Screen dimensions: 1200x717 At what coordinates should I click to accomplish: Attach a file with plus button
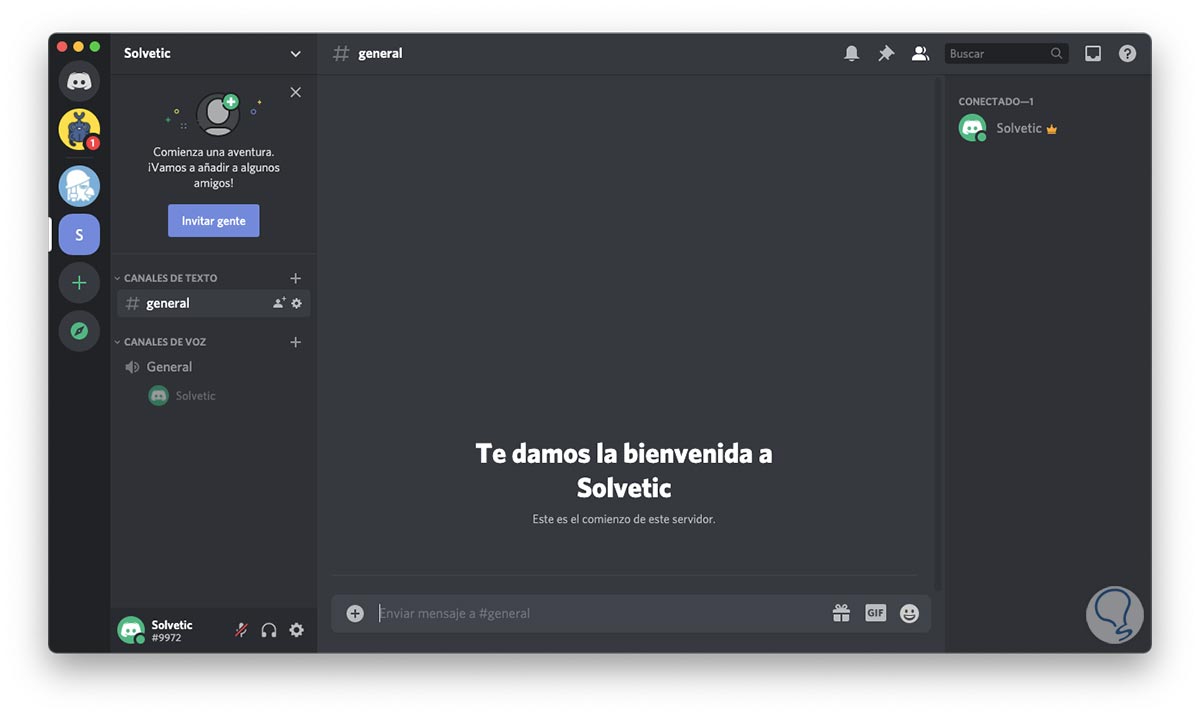355,614
